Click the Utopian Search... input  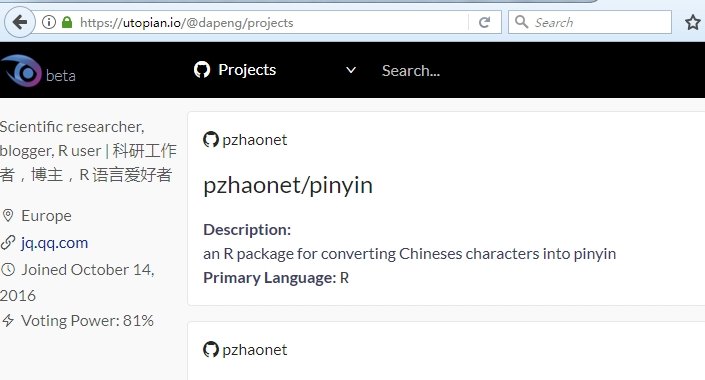pos(411,71)
